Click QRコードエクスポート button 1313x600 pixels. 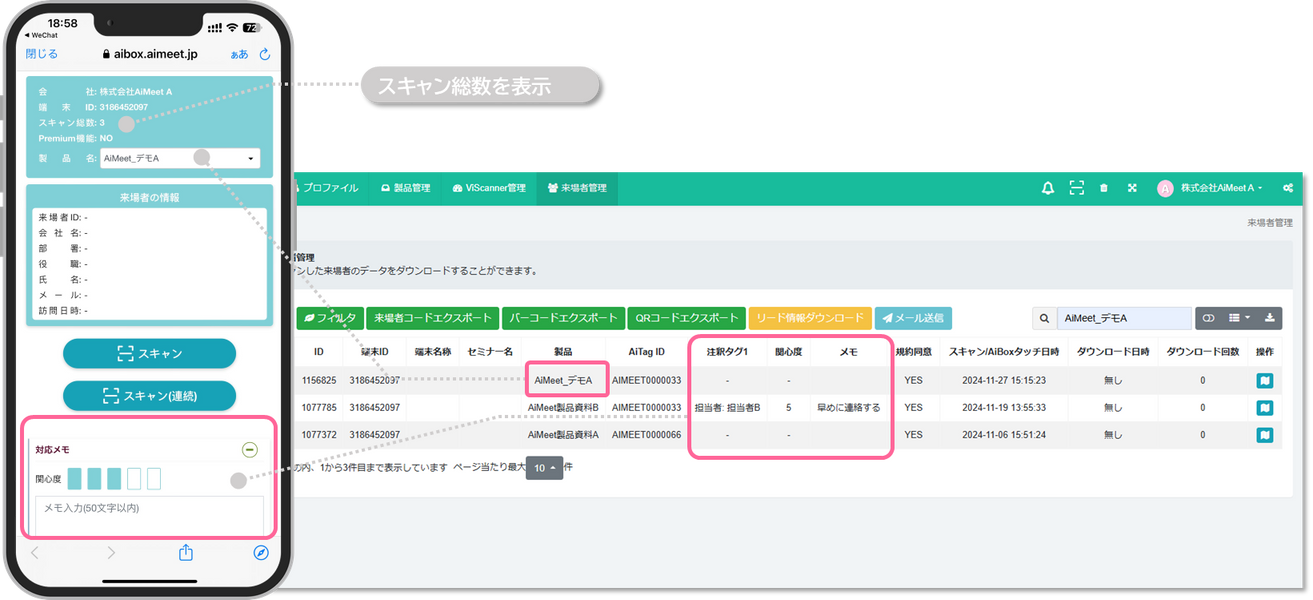[686, 318]
